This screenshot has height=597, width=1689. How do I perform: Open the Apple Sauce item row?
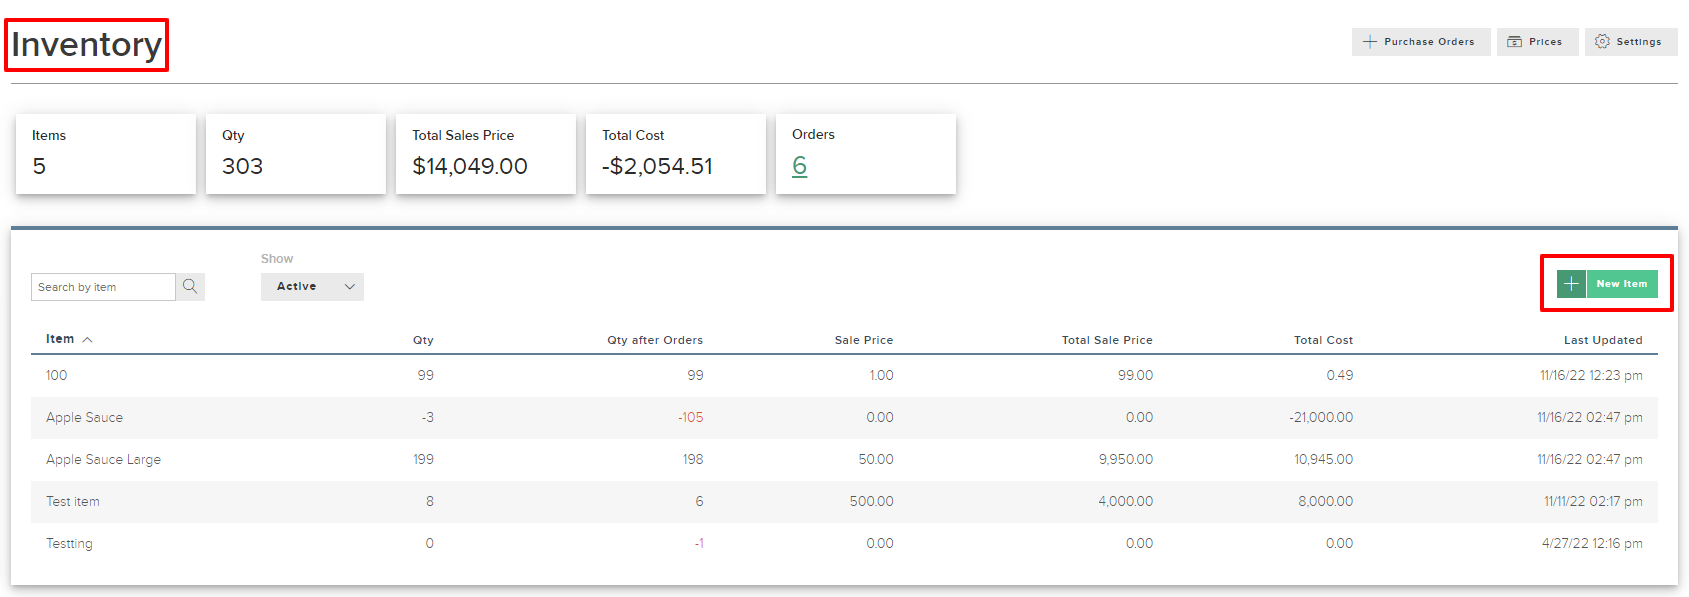pyautogui.click(x=85, y=418)
